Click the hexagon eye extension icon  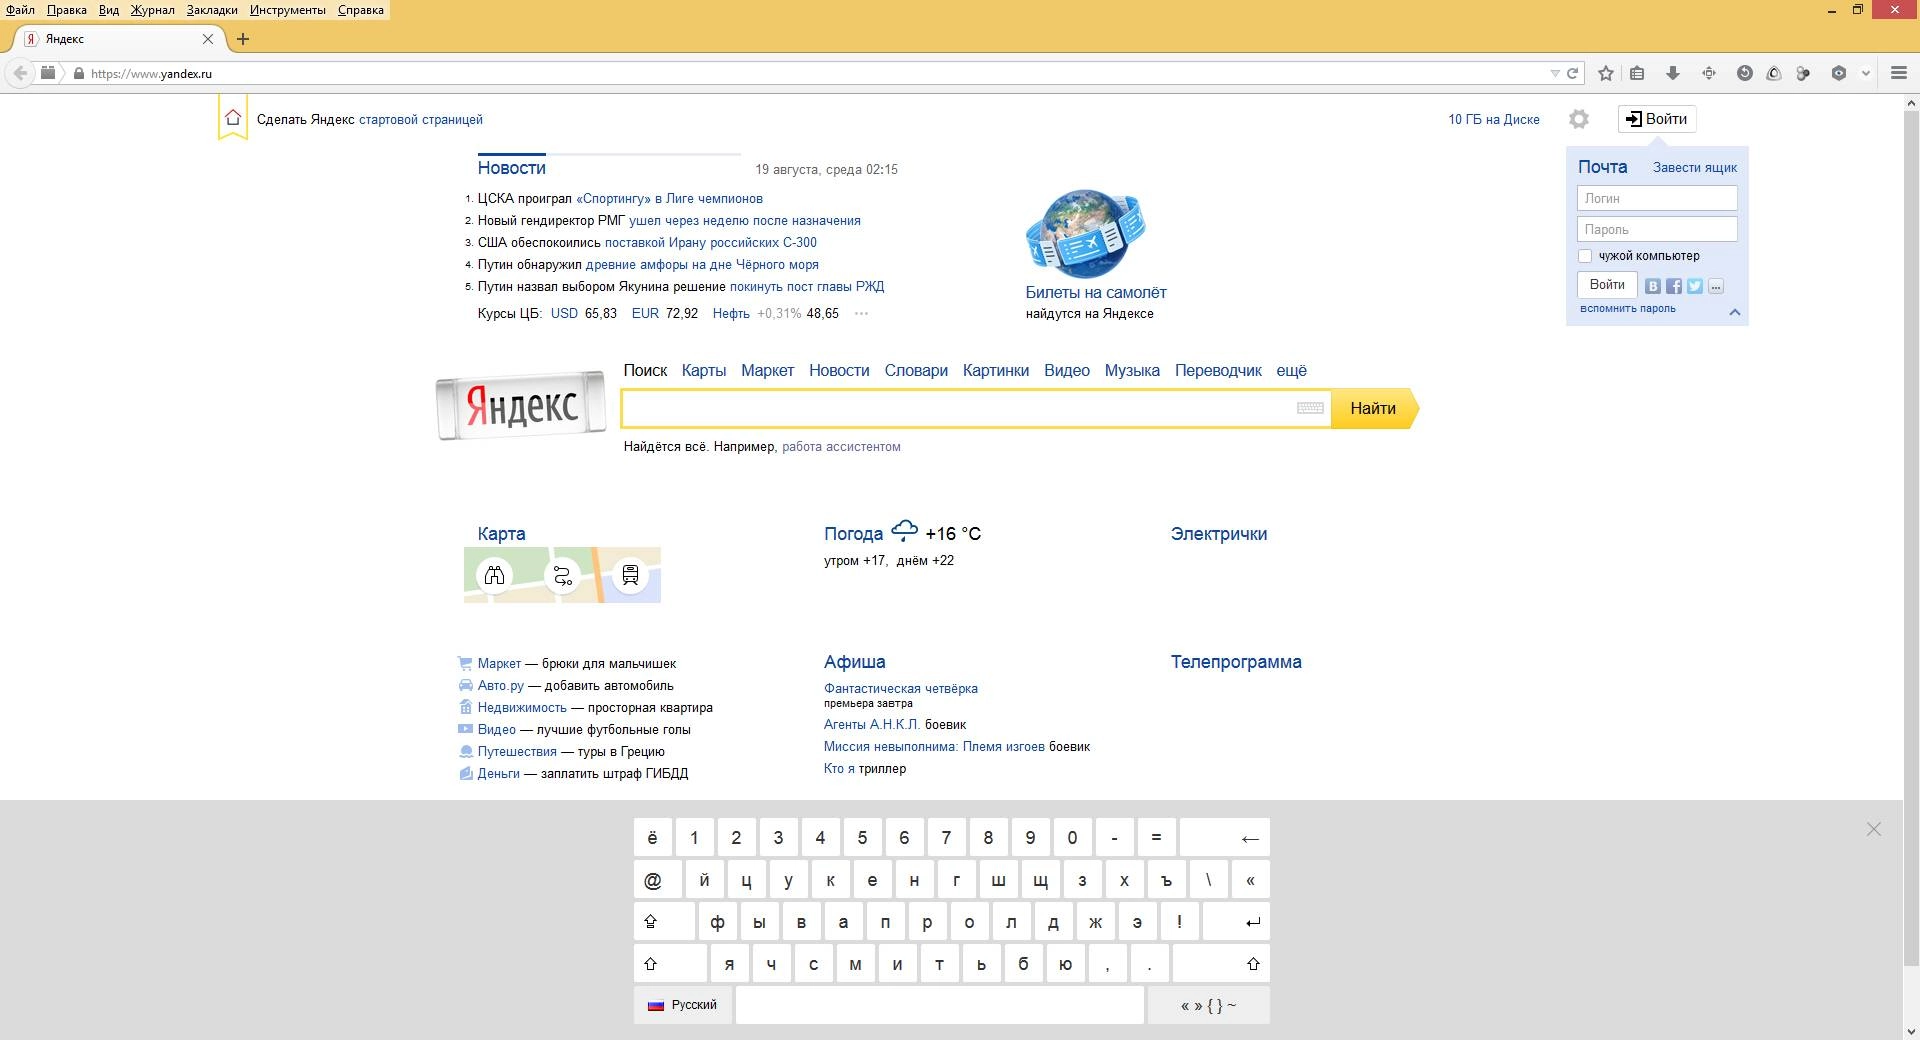tap(1838, 73)
